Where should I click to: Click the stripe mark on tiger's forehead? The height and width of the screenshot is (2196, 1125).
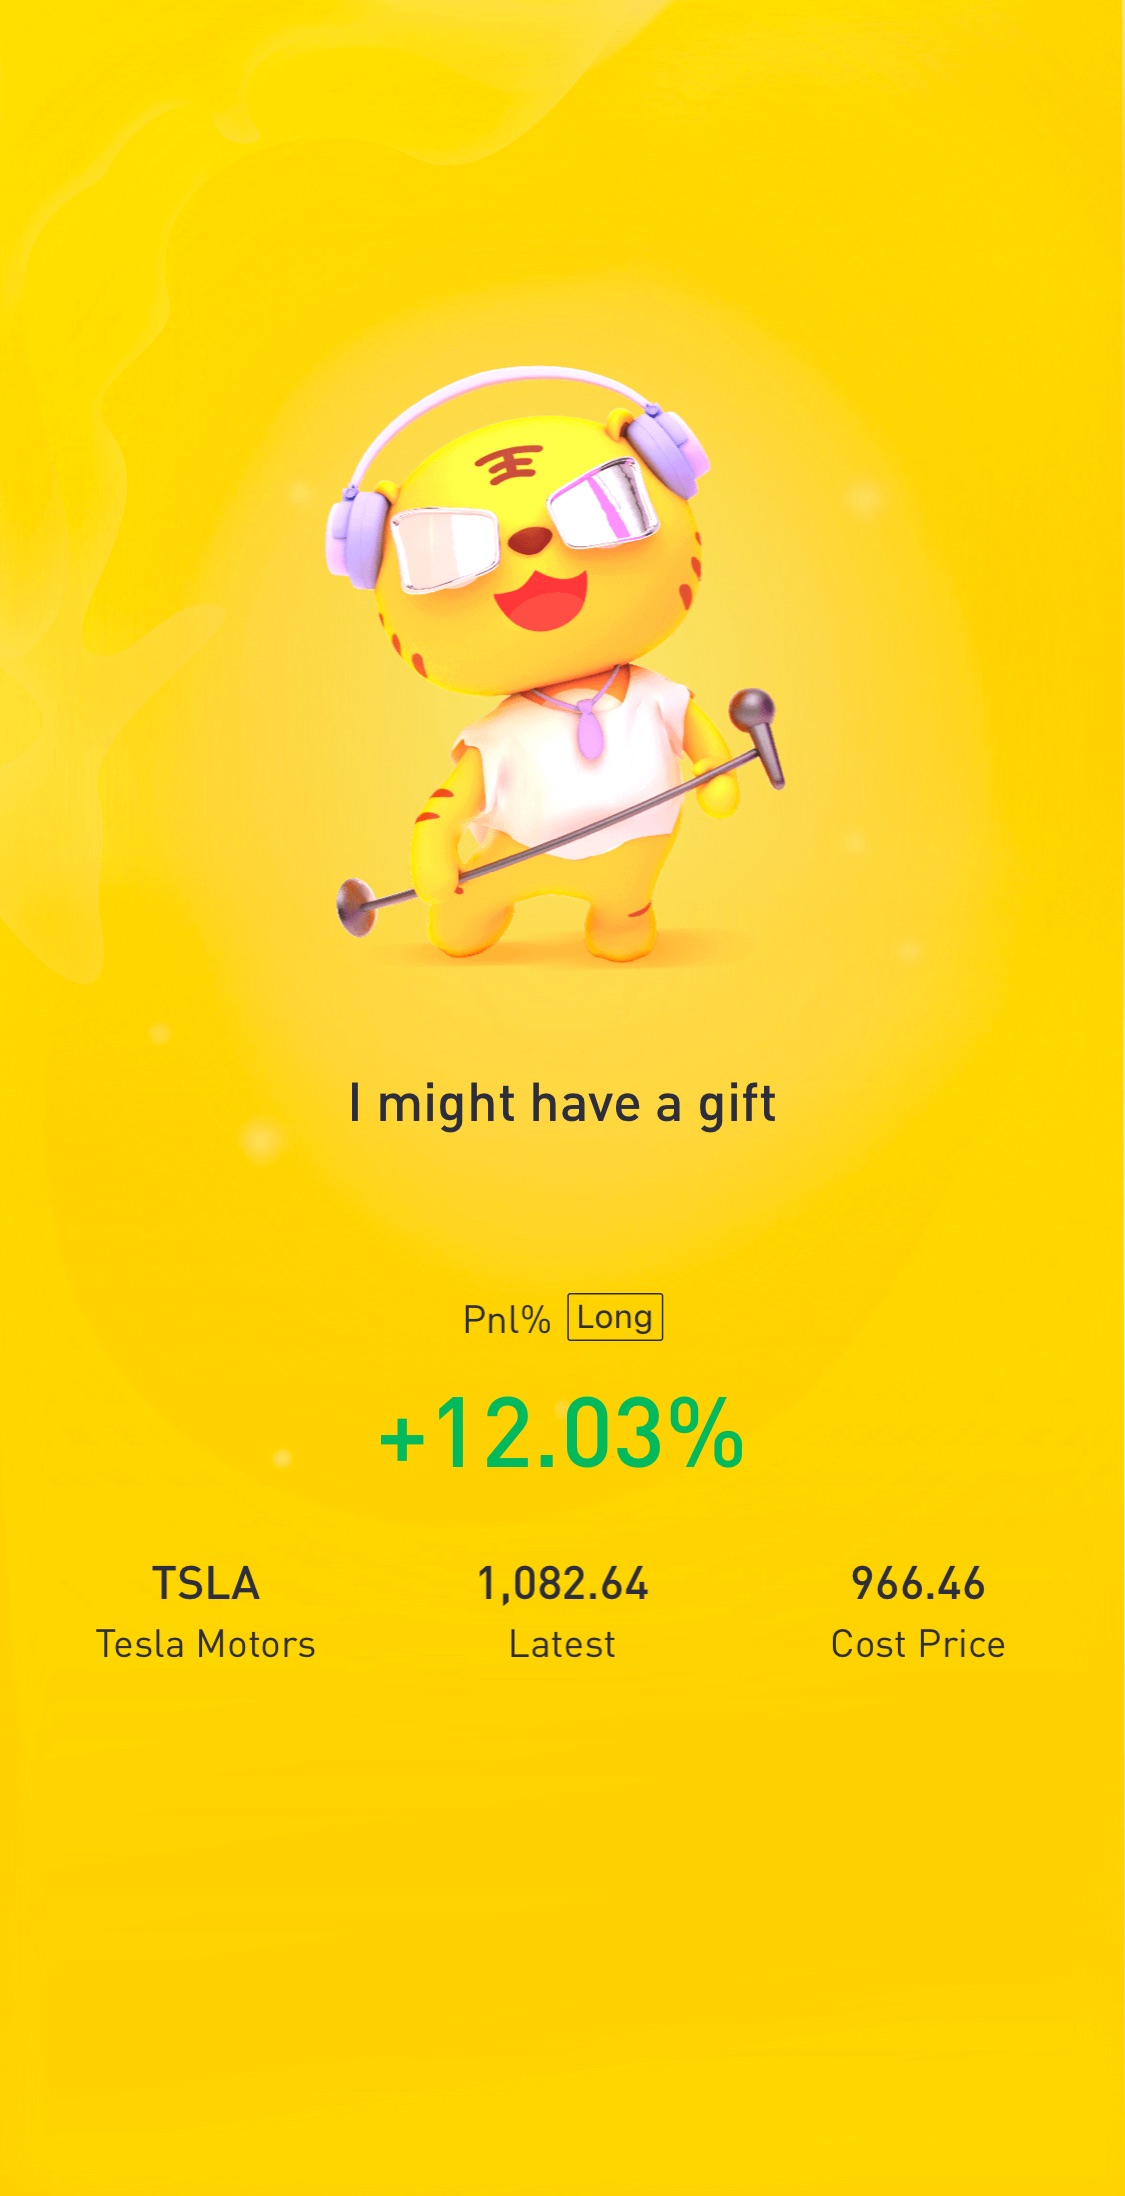pos(508,463)
